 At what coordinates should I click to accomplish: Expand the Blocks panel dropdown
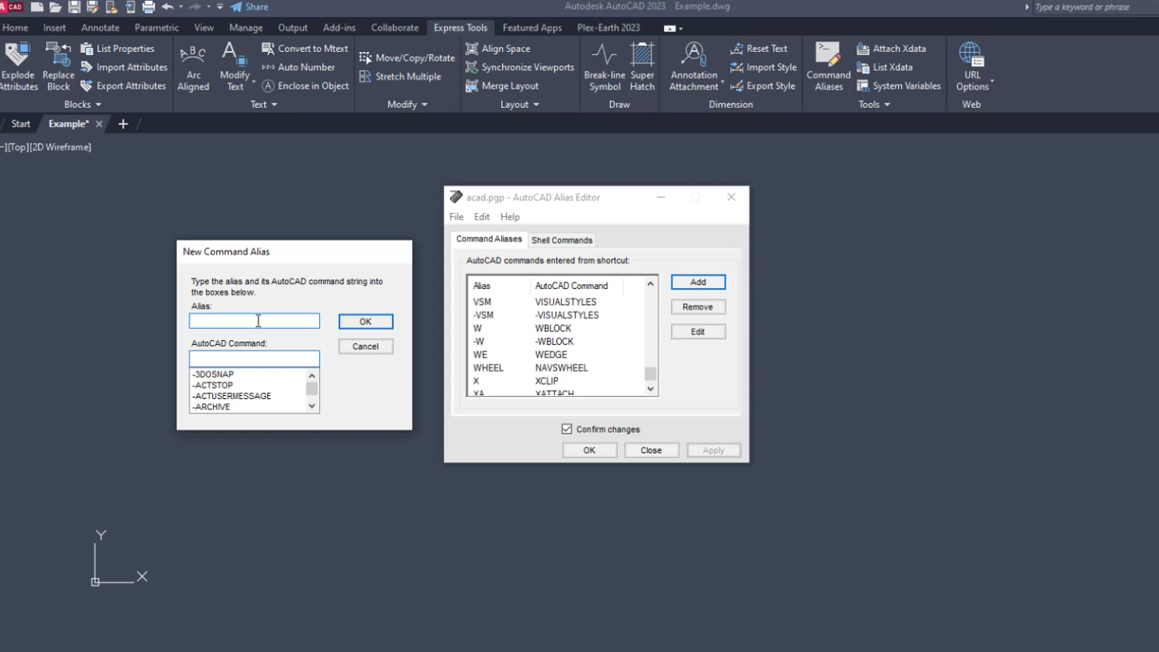click(x=82, y=105)
